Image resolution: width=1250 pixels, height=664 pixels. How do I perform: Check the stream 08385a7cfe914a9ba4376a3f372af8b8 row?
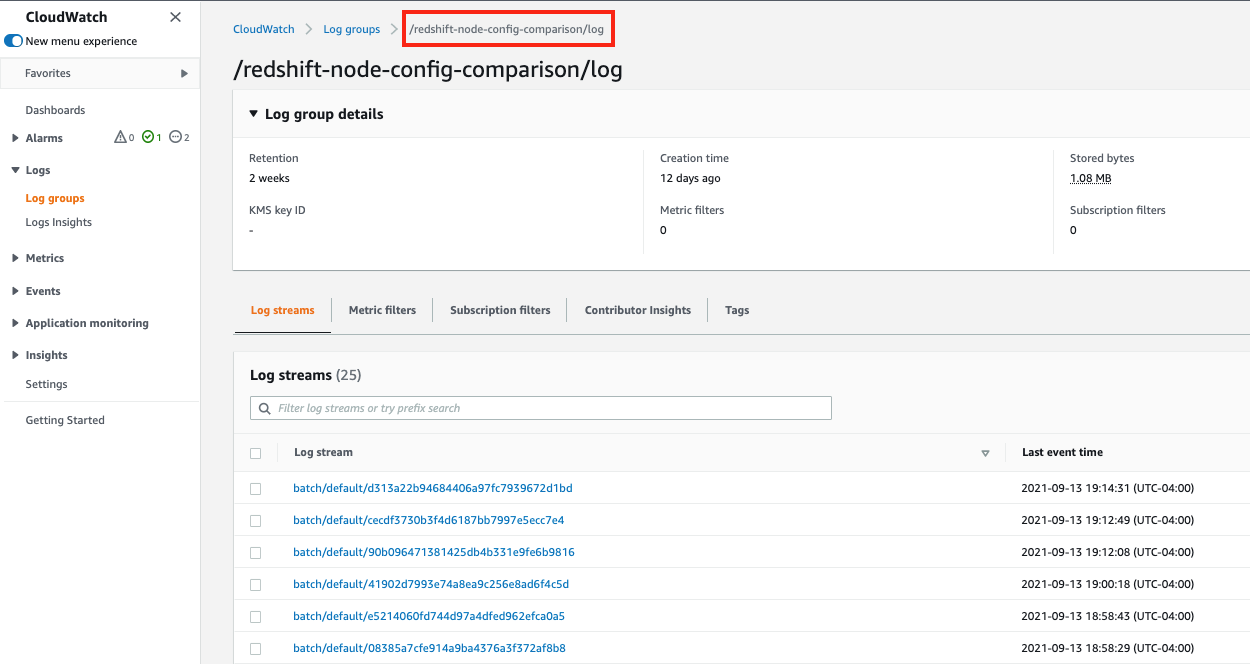(x=255, y=649)
